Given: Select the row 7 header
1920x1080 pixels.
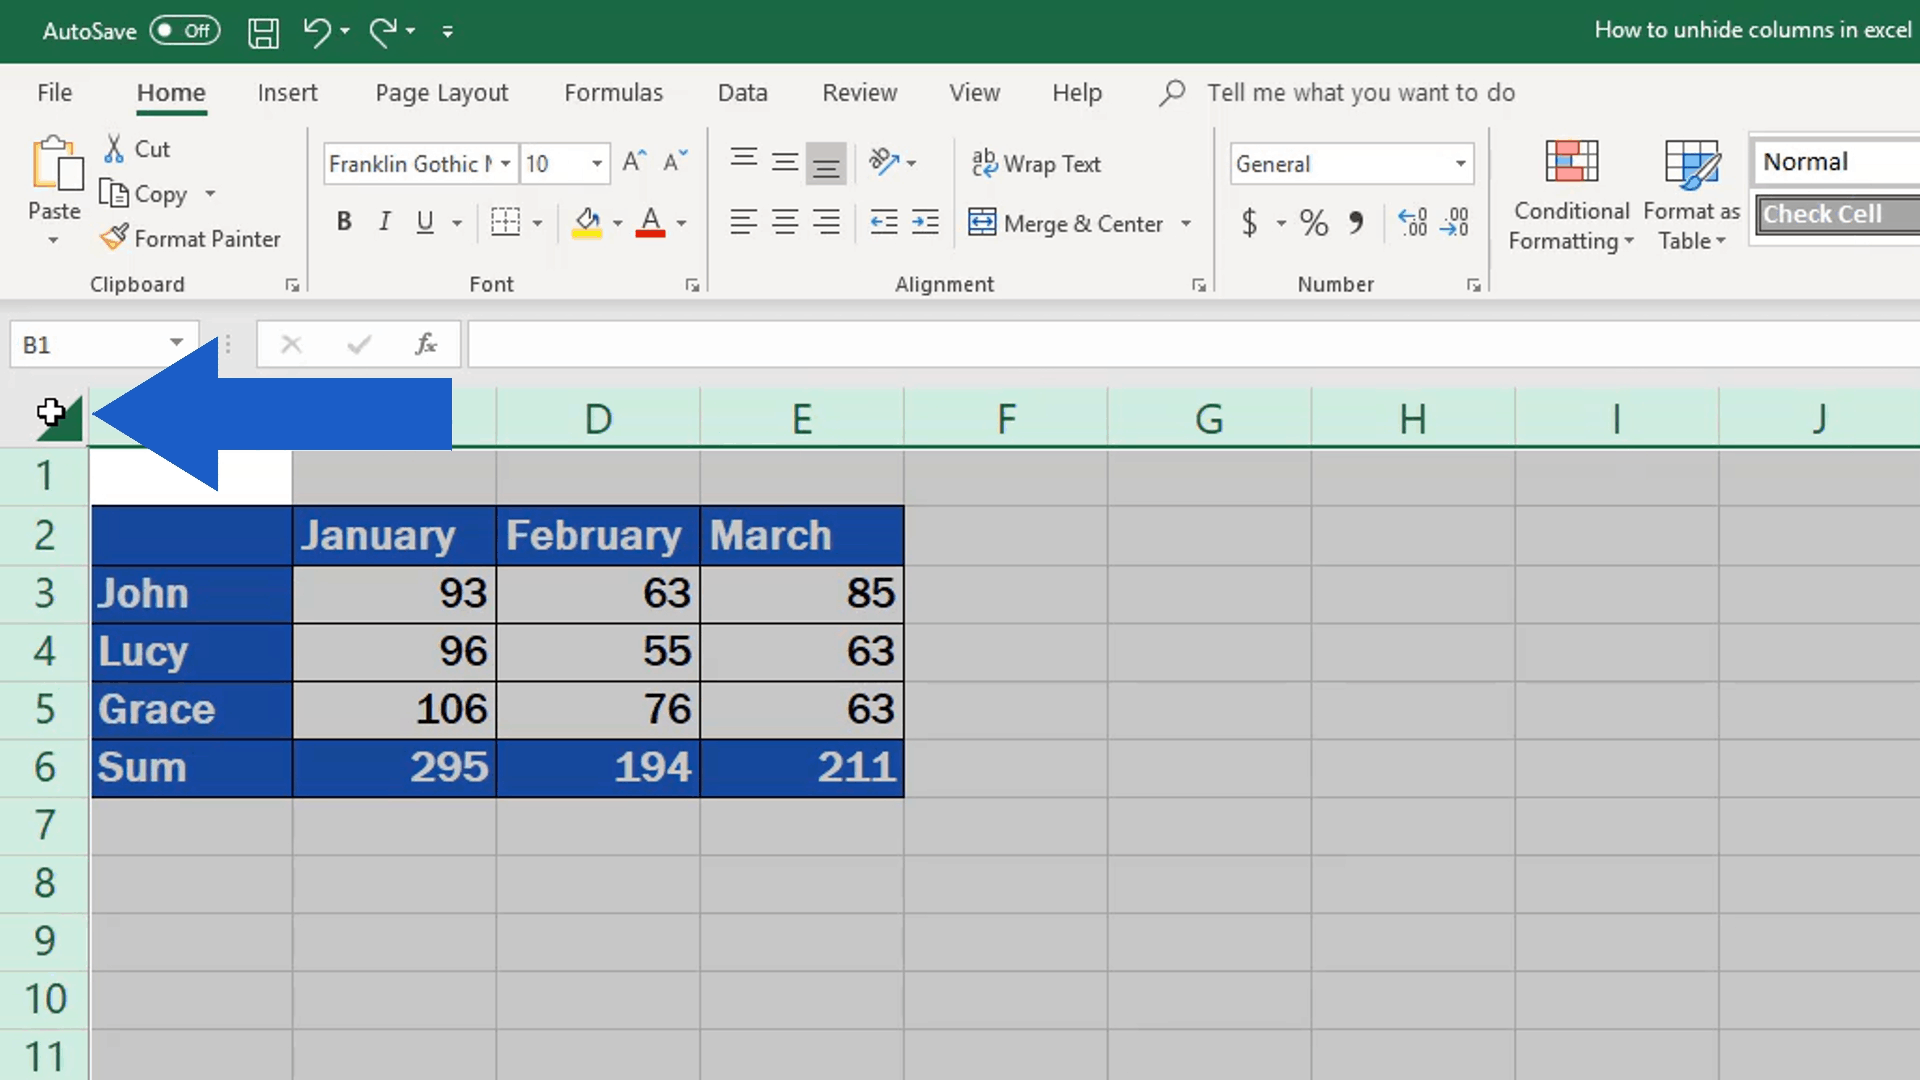Looking at the screenshot, I should 44,825.
